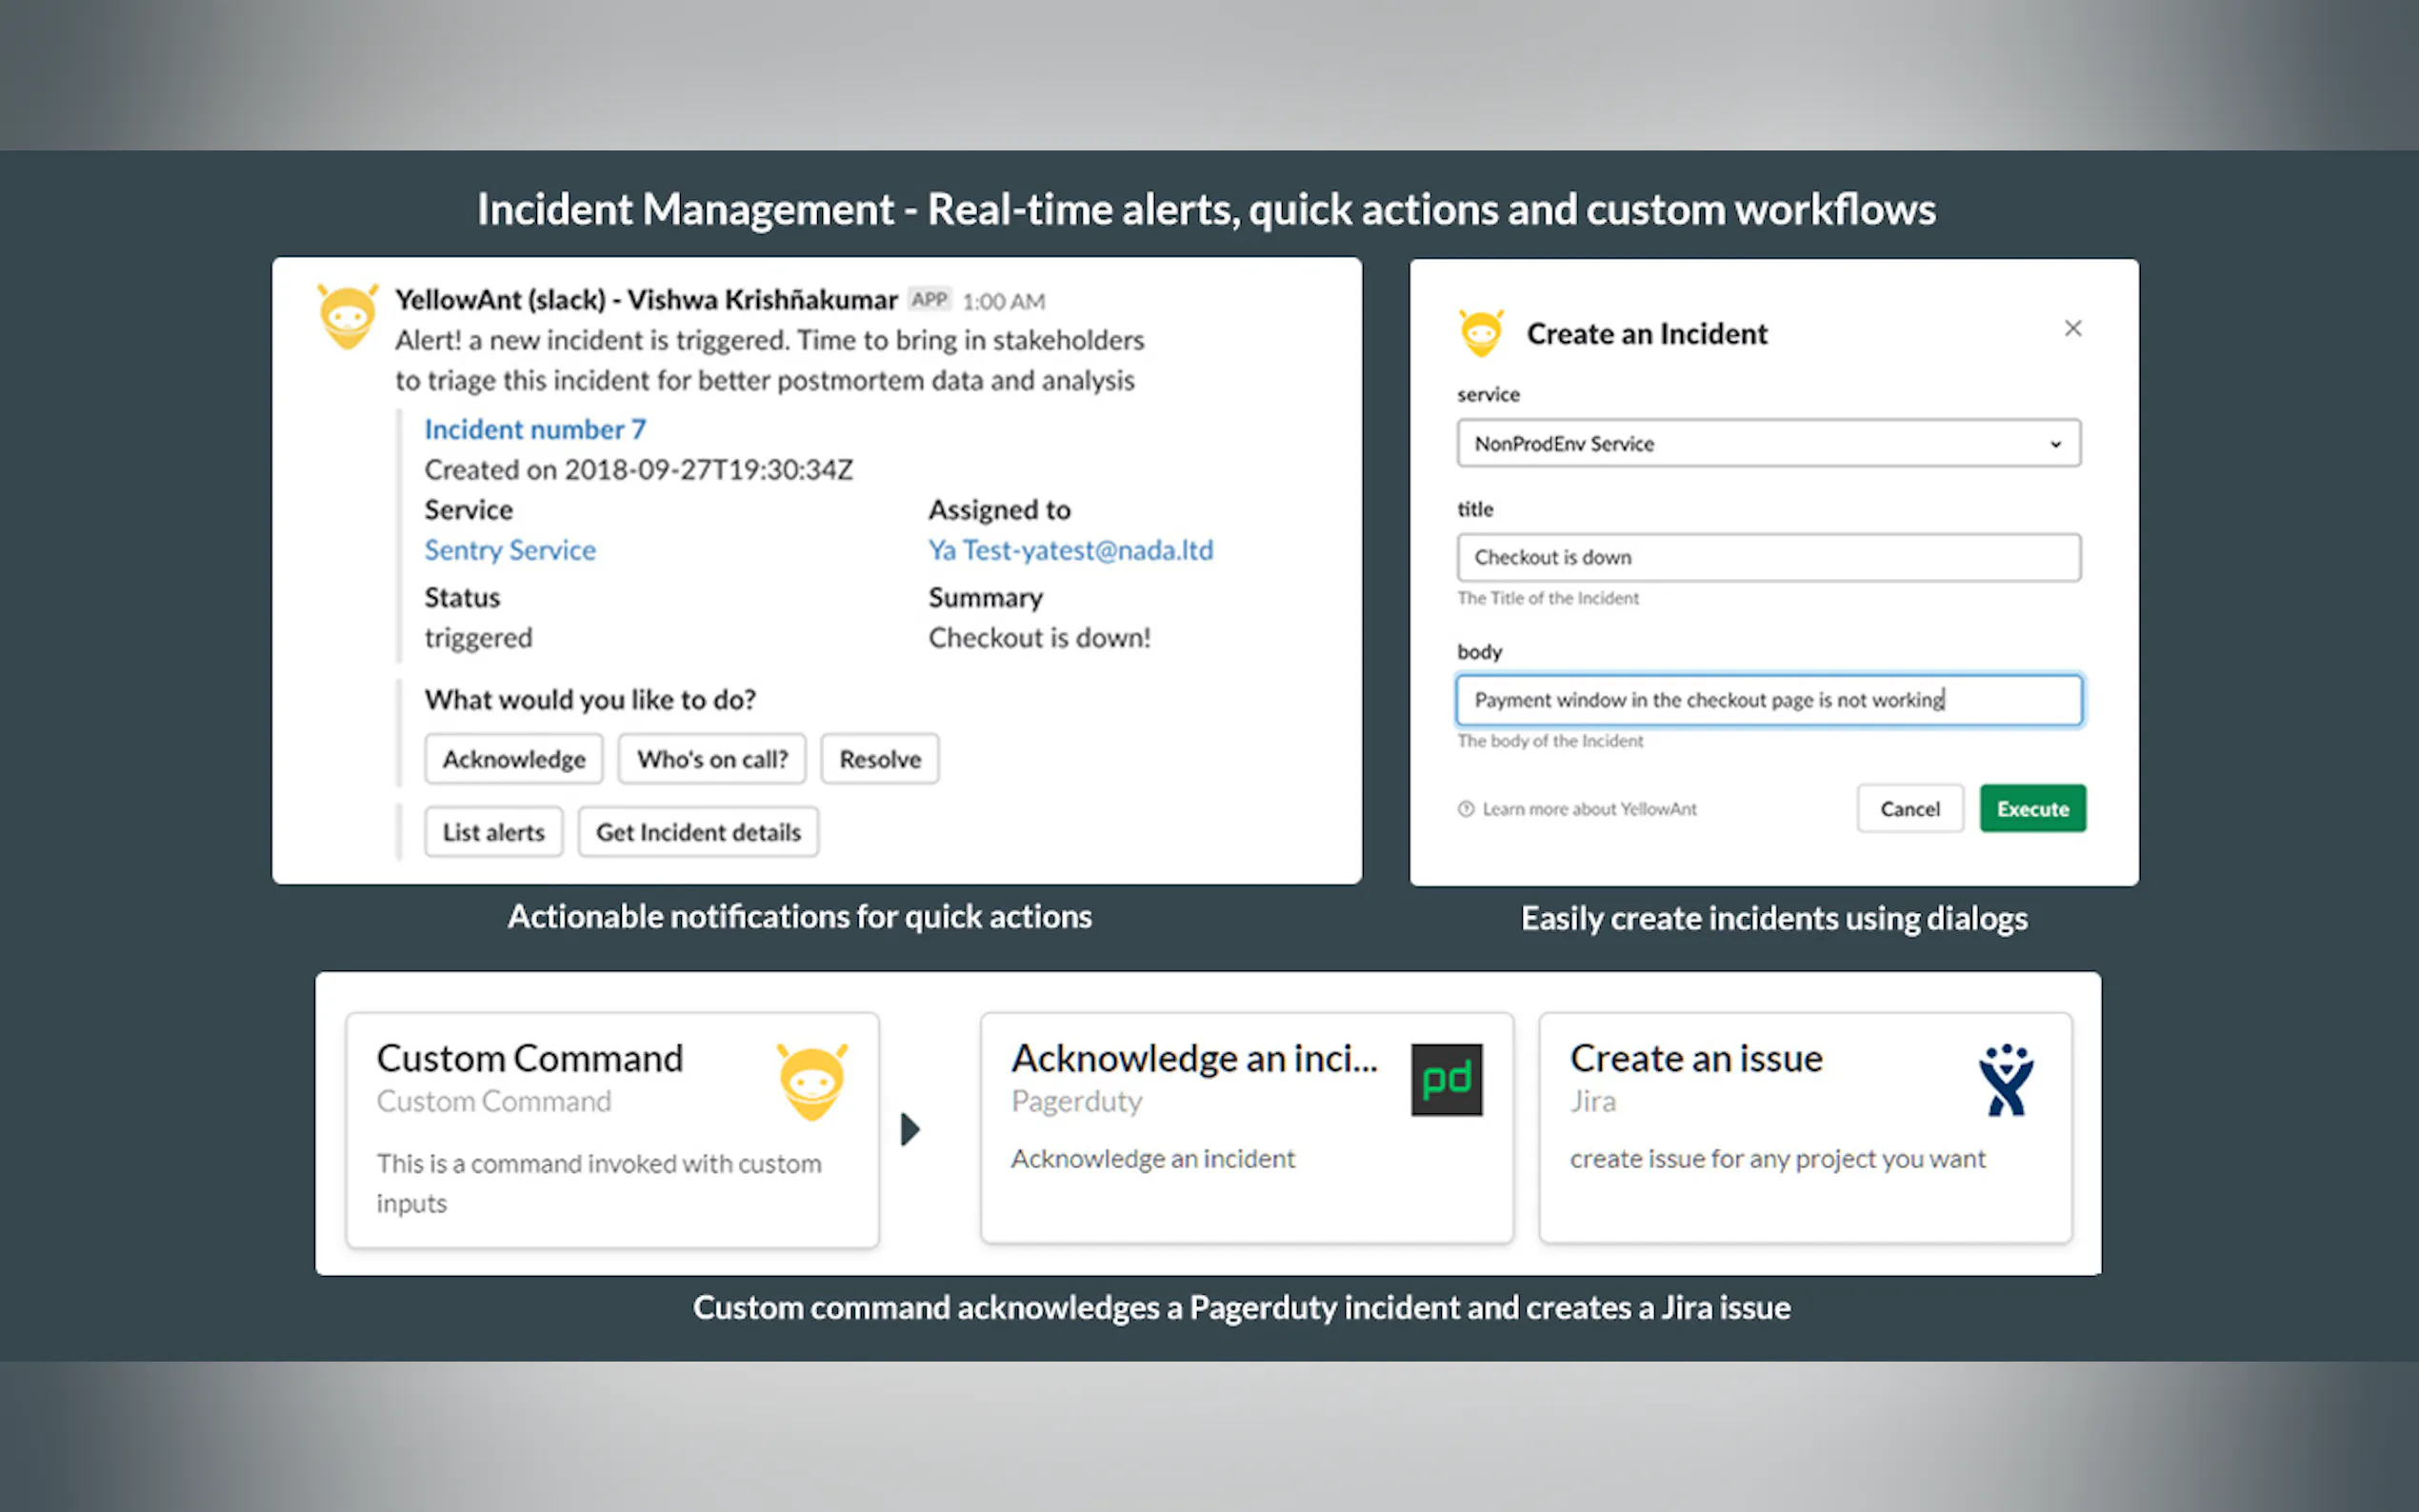
Task: Click the YellowAnt icon on Custom Command card
Action: coord(812,1082)
